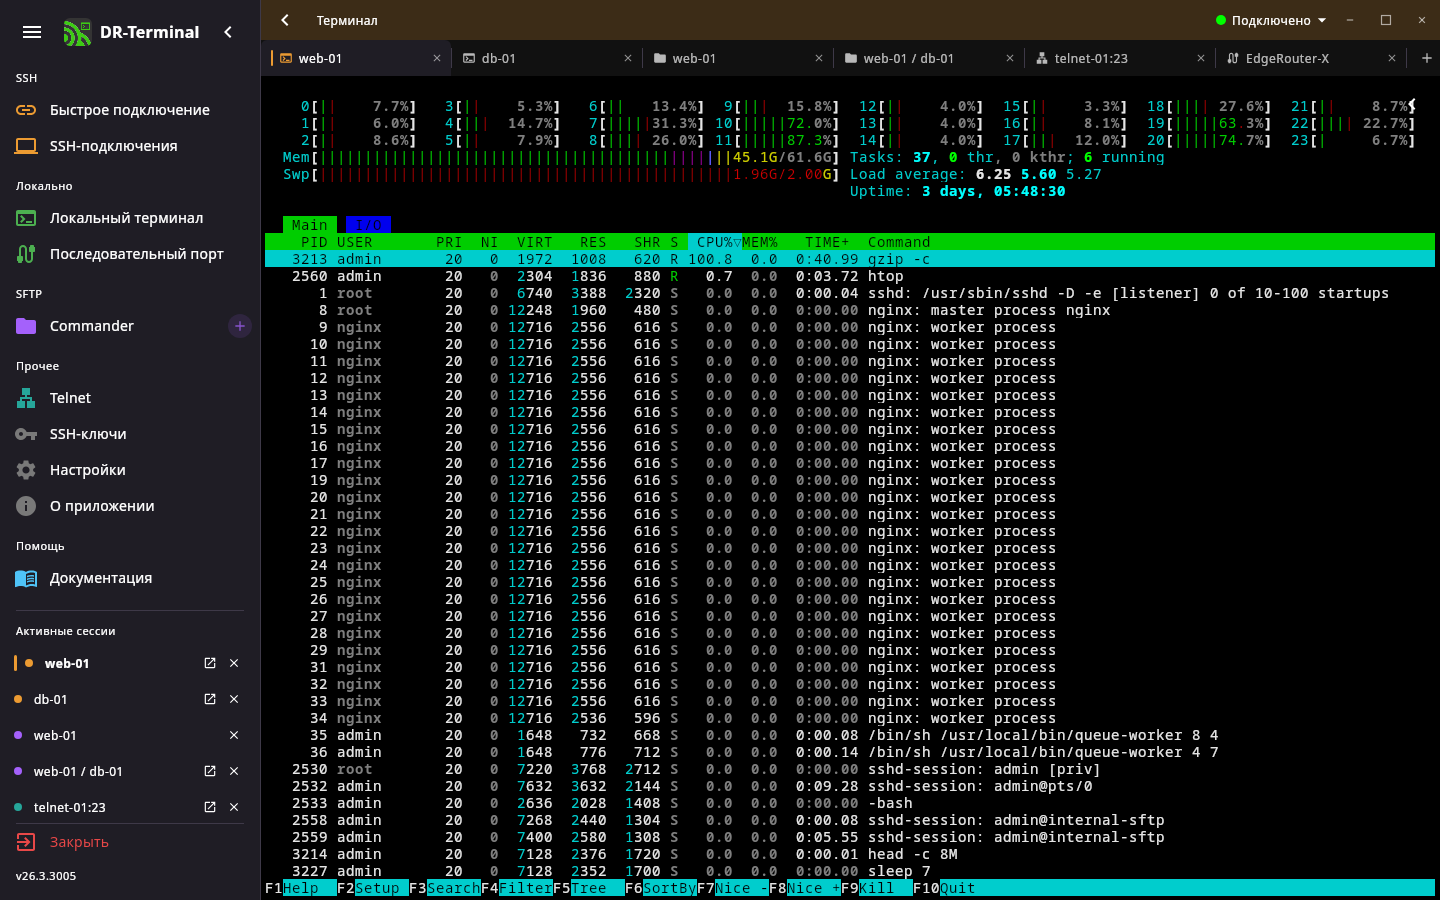Image resolution: width=1440 pixels, height=900 pixels.
Task: Close first web-01 tab
Action: point(437,58)
